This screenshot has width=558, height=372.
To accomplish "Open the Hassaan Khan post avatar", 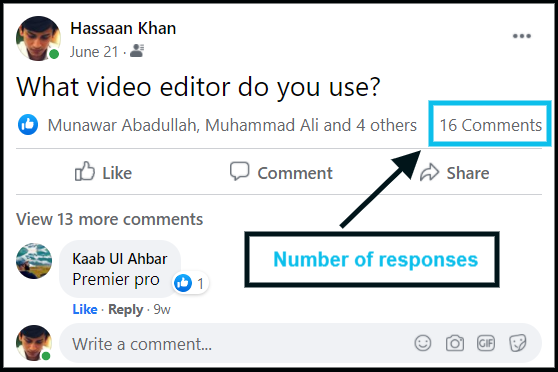I will tap(38, 38).
